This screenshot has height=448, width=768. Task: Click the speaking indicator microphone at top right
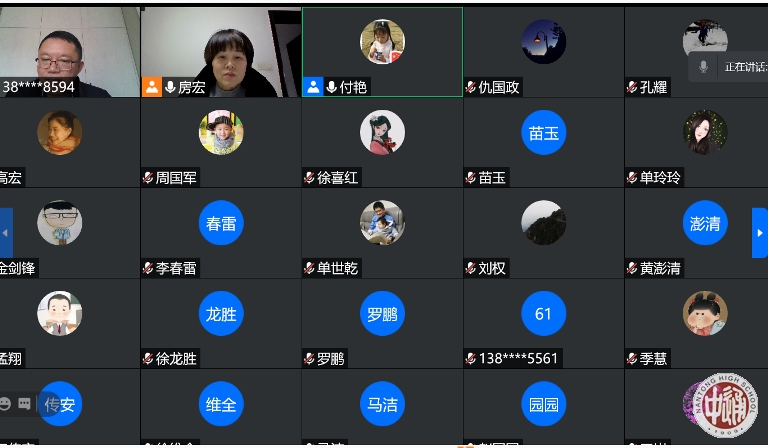(x=703, y=67)
